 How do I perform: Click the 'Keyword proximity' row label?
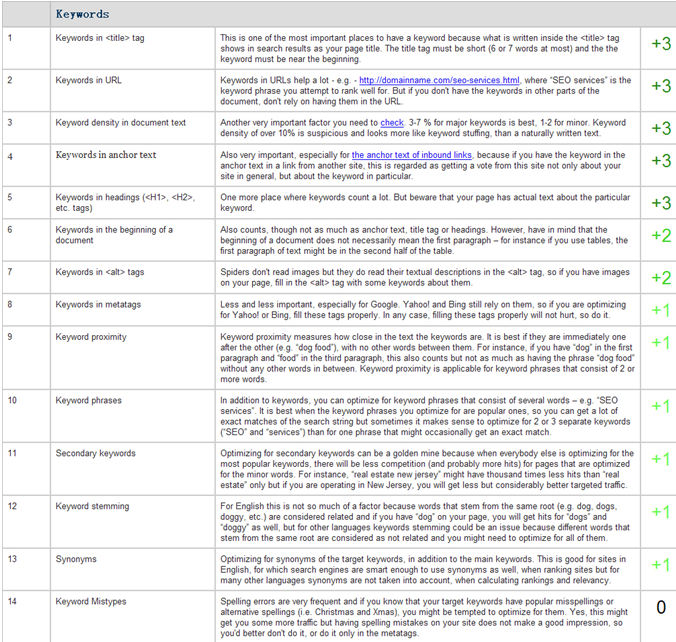point(93,337)
